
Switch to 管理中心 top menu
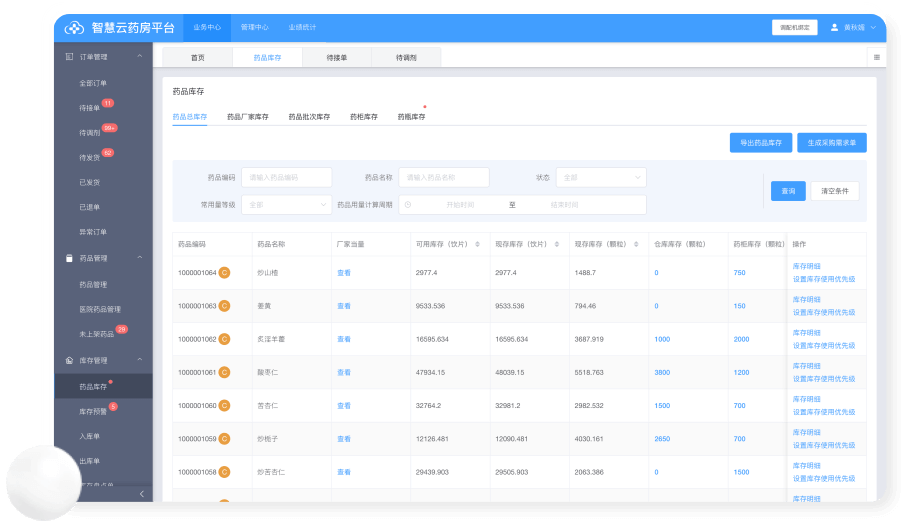tap(255, 27)
